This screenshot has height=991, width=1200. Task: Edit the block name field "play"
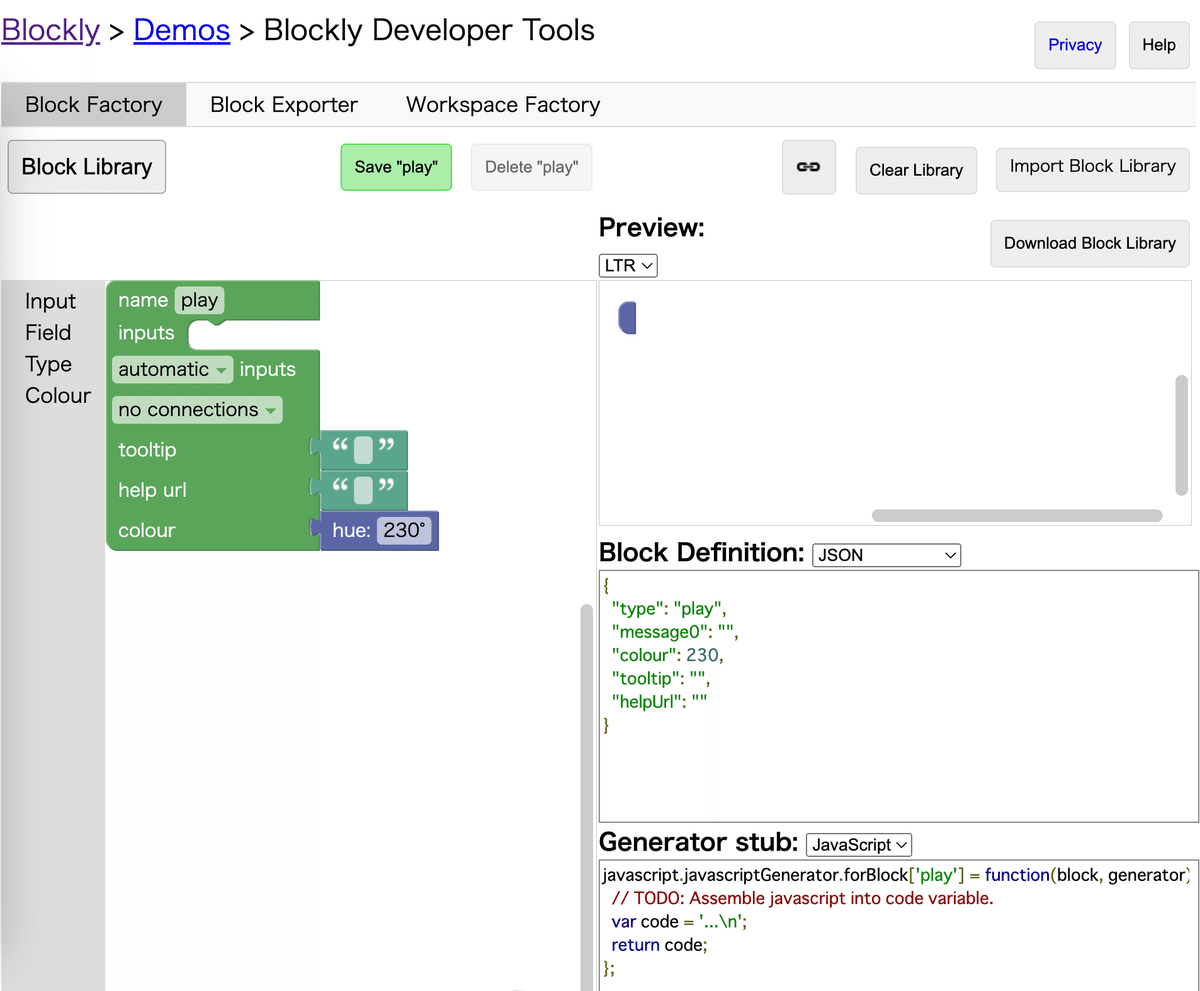click(x=200, y=300)
